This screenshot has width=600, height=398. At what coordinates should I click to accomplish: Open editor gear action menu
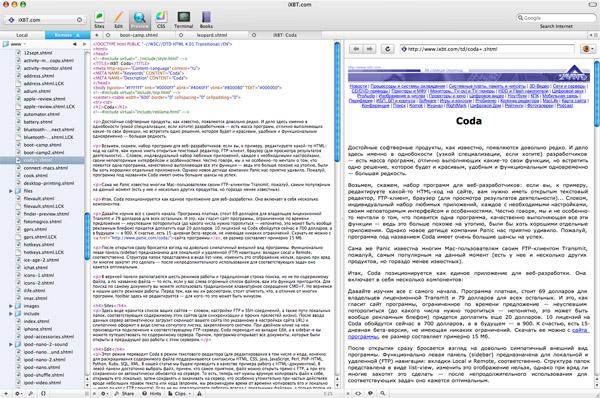[x=104, y=393]
